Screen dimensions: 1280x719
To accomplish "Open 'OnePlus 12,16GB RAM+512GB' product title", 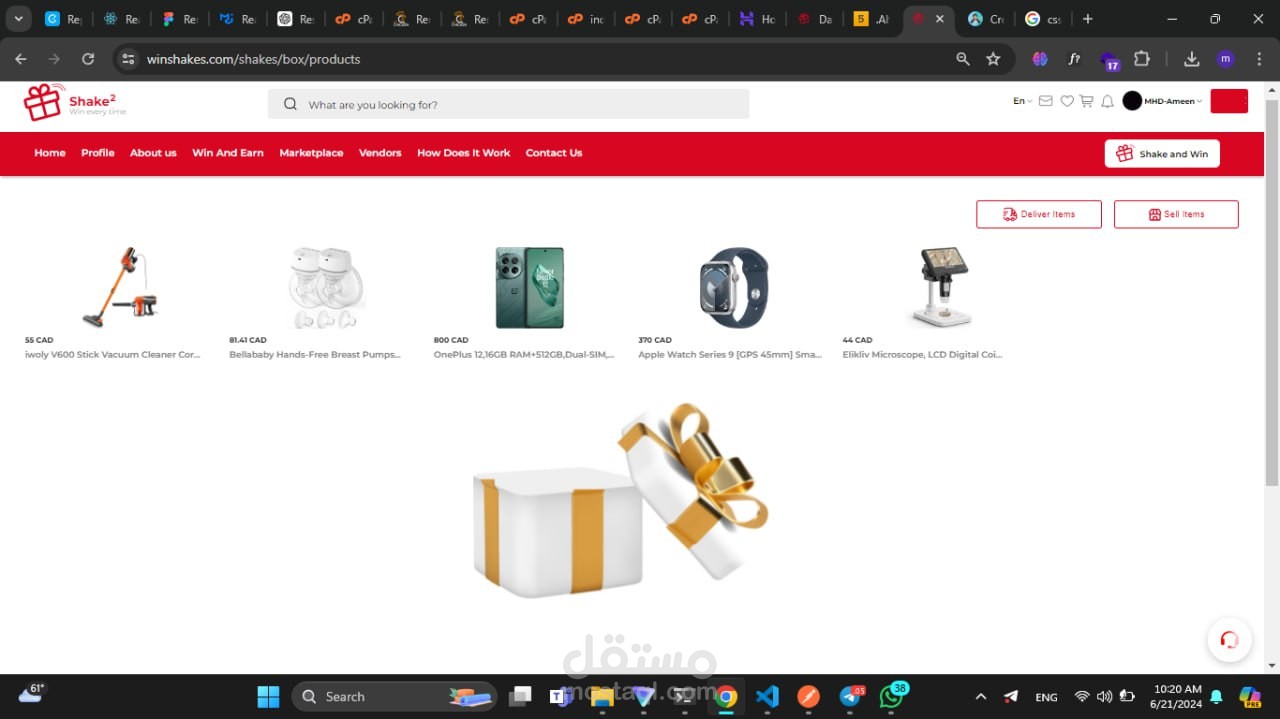I will [524, 354].
